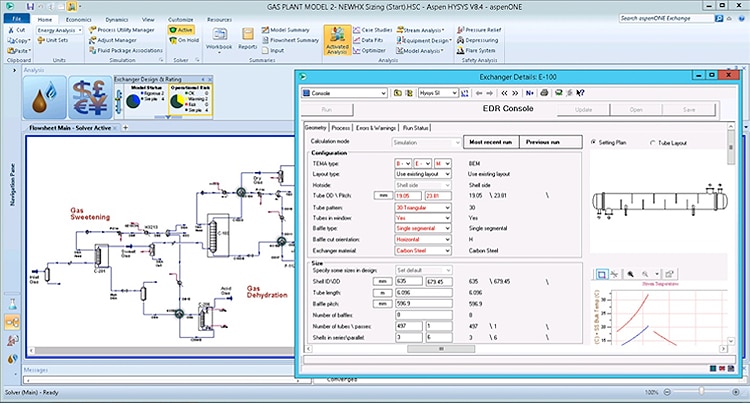Click the Tube length input field

point(423,293)
